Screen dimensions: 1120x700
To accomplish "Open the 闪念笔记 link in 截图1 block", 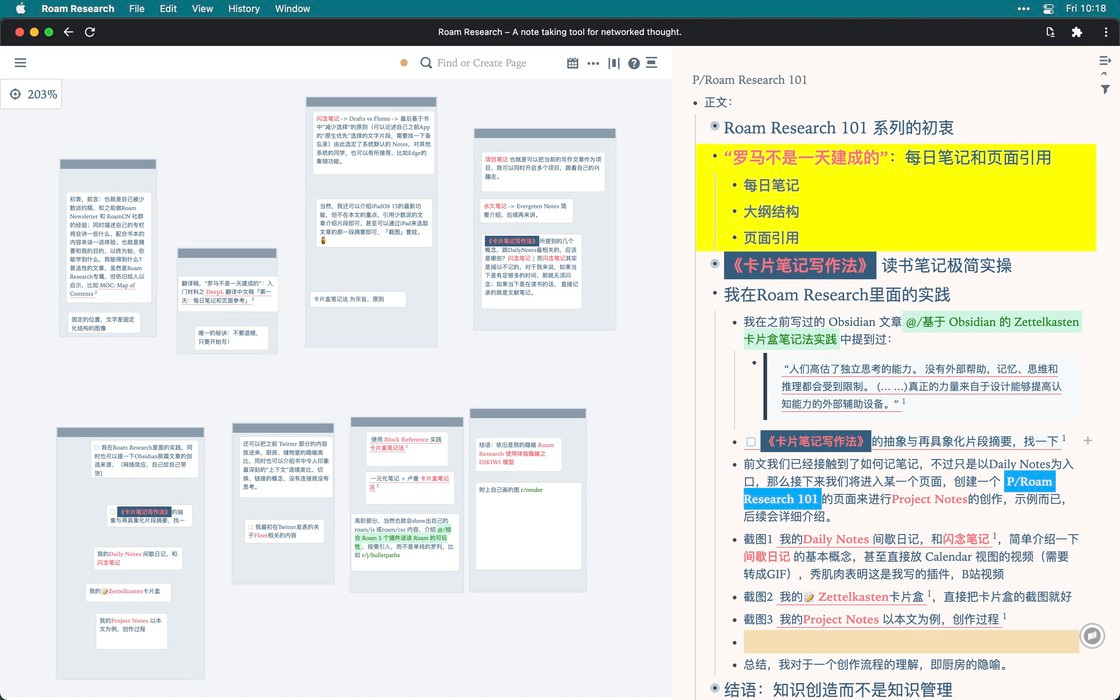I will click(966, 539).
